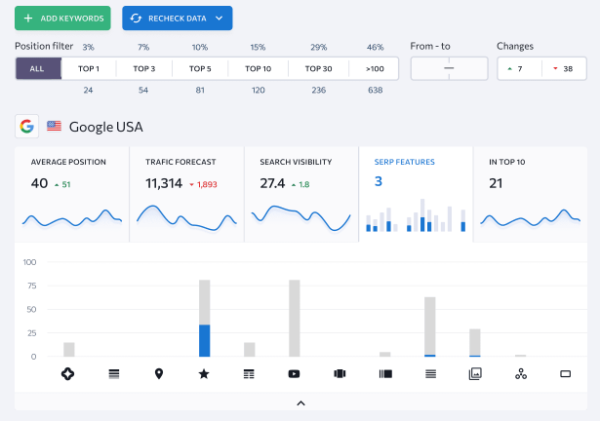
Task: Select the share-nodes feature icon at bottom
Action: click(520, 374)
